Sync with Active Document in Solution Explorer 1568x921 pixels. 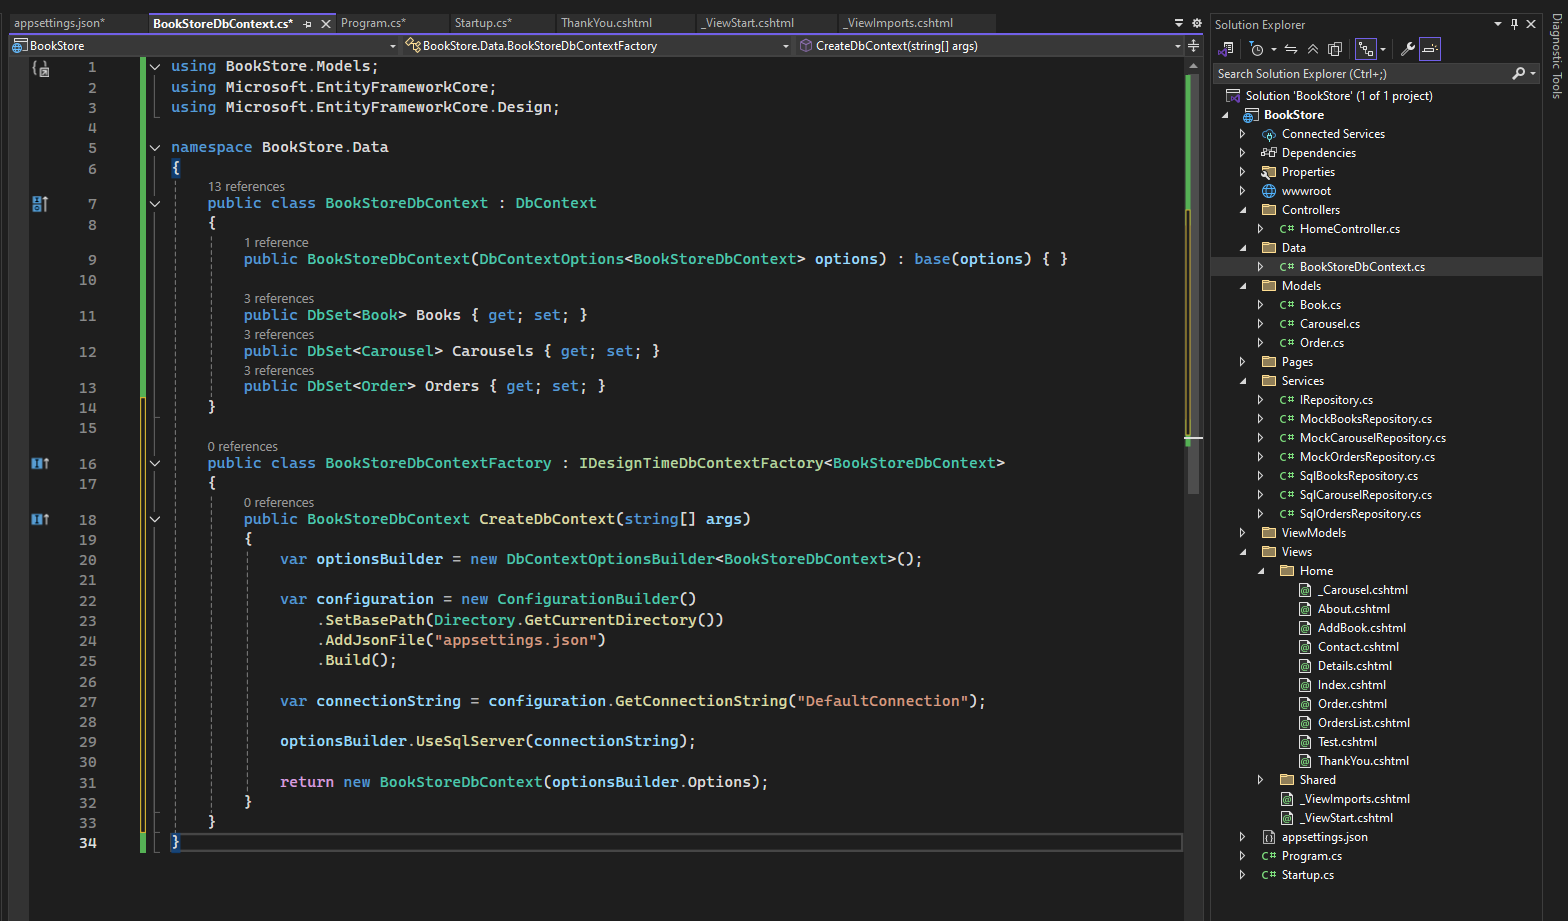pyautogui.click(x=1291, y=49)
